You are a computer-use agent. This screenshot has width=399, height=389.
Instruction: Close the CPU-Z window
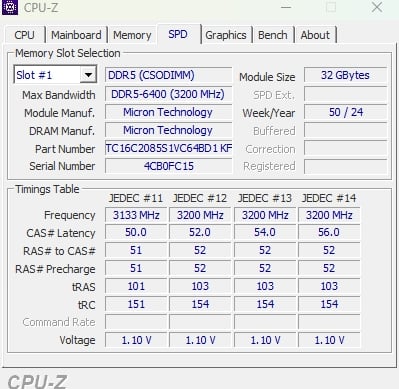[377, 7]
